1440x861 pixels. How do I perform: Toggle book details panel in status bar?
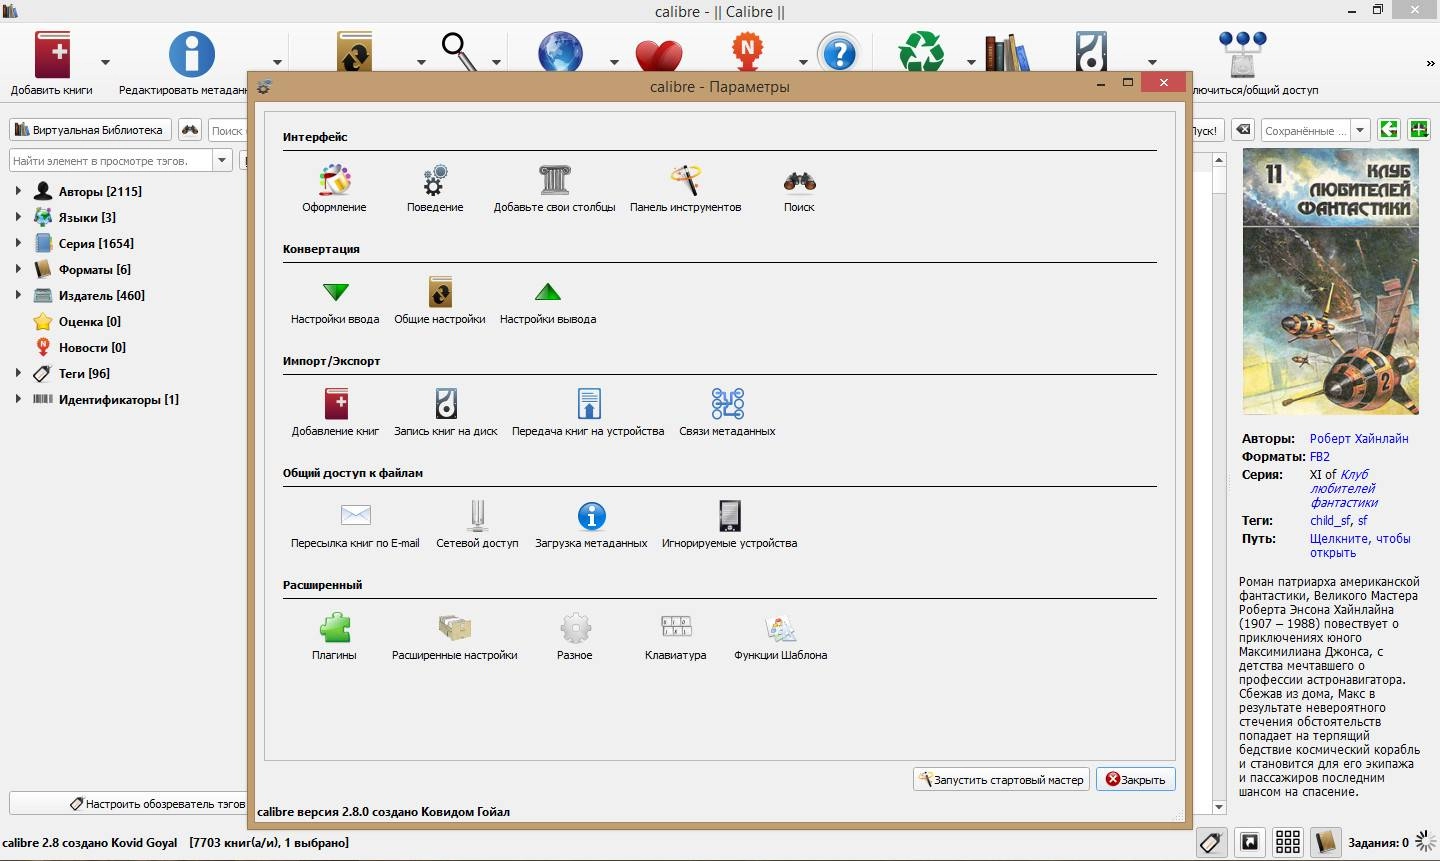tap(1326, 842)
